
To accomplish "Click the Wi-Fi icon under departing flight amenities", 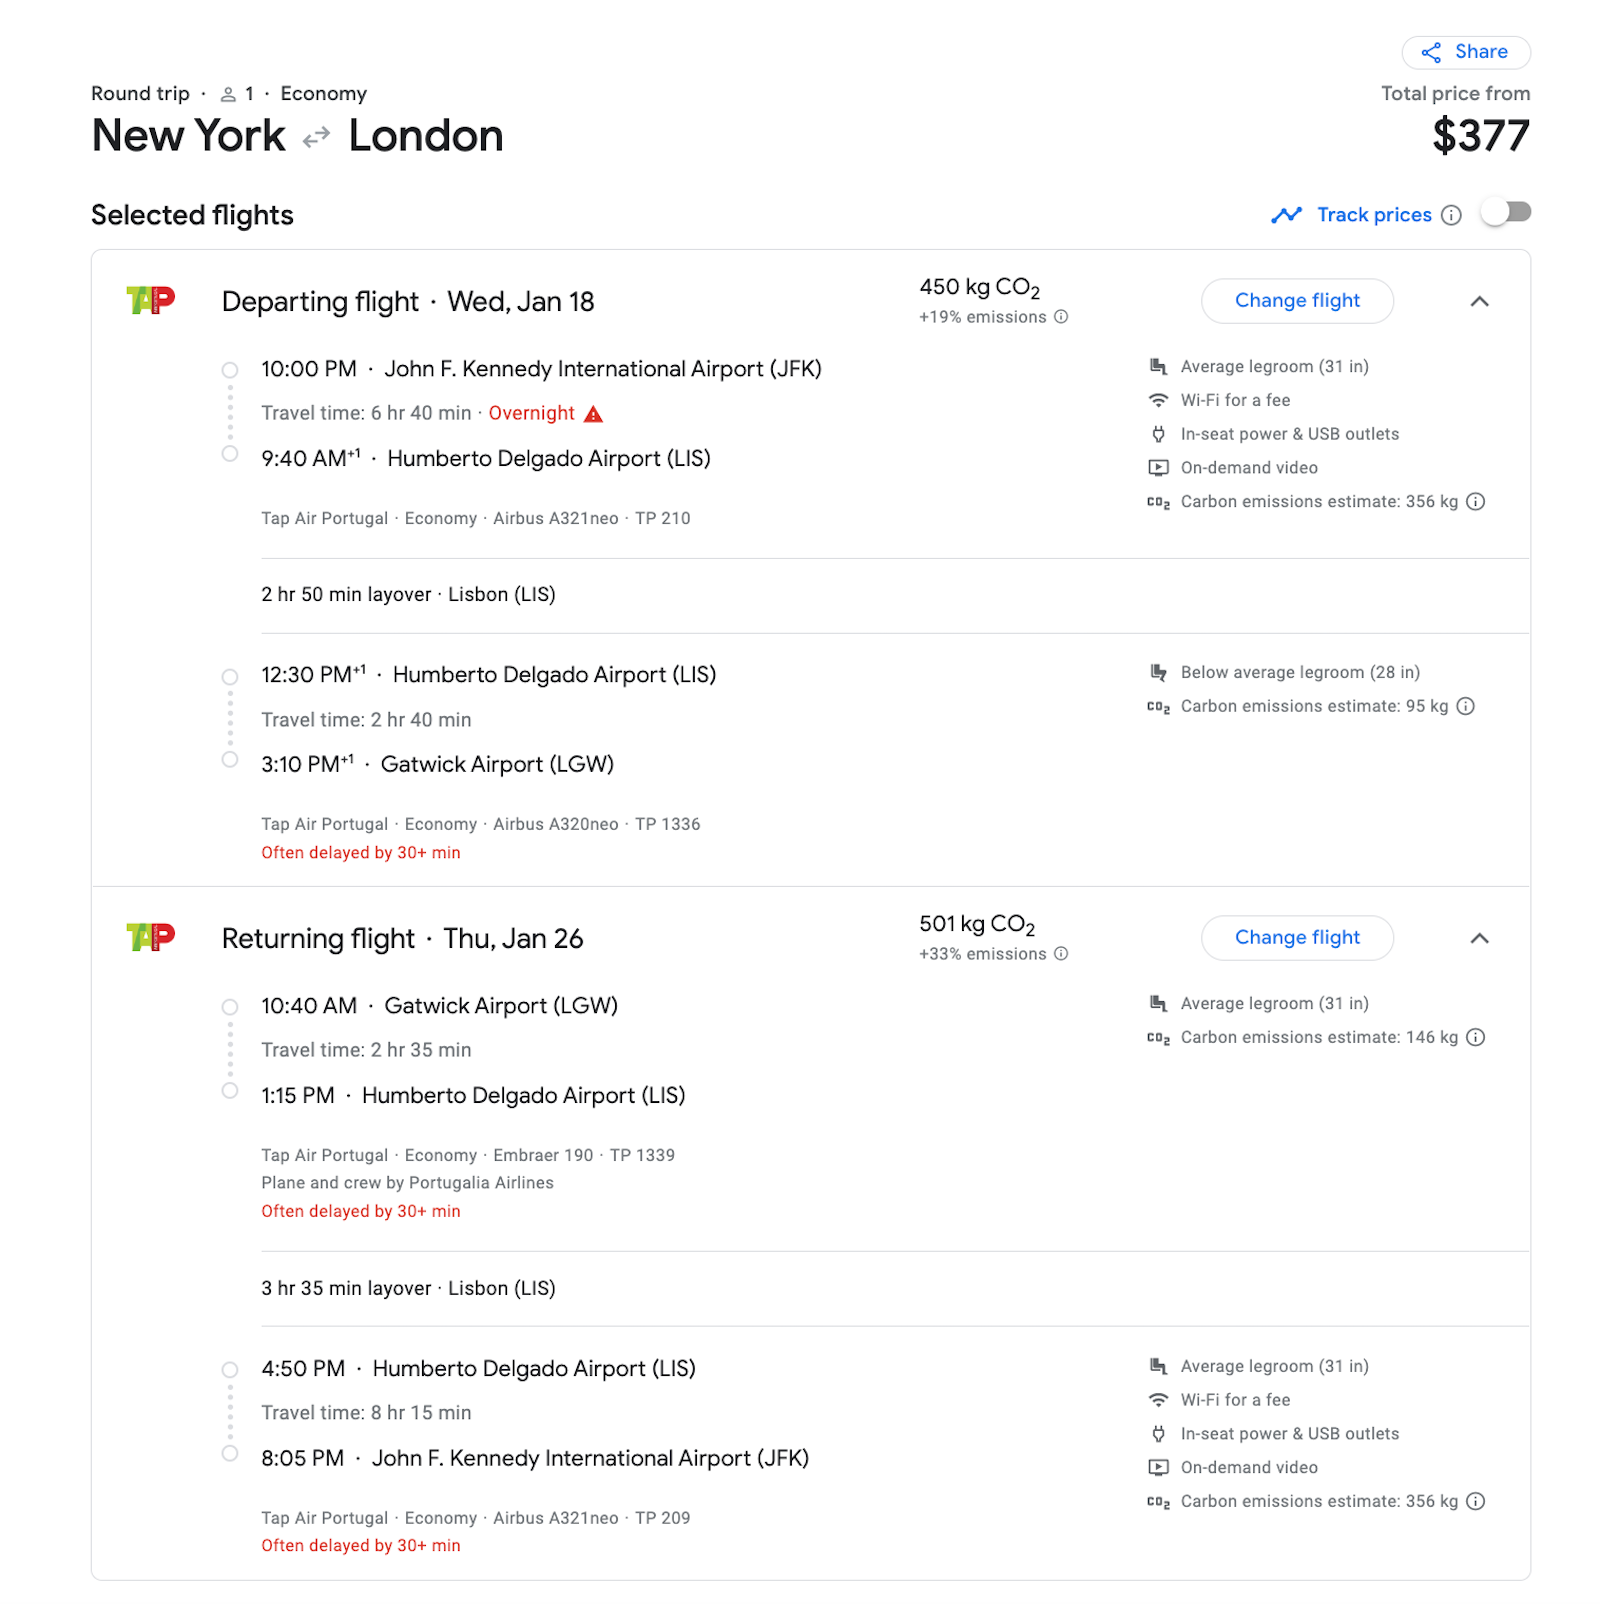I will (x=1158, y=400).
